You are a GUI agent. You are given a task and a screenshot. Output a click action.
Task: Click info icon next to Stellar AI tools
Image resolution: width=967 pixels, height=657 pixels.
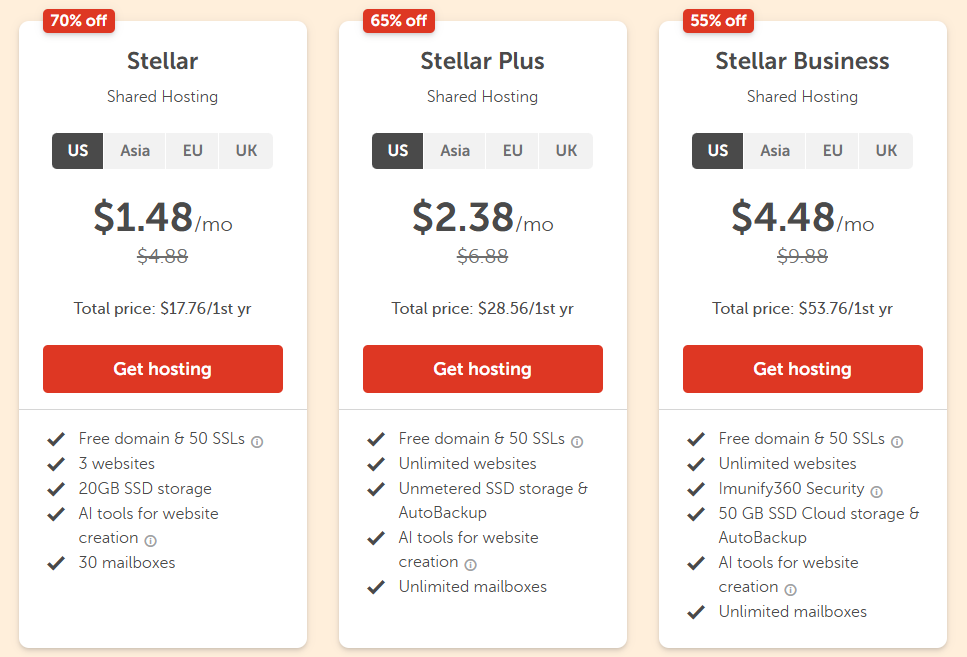(150, 540)
